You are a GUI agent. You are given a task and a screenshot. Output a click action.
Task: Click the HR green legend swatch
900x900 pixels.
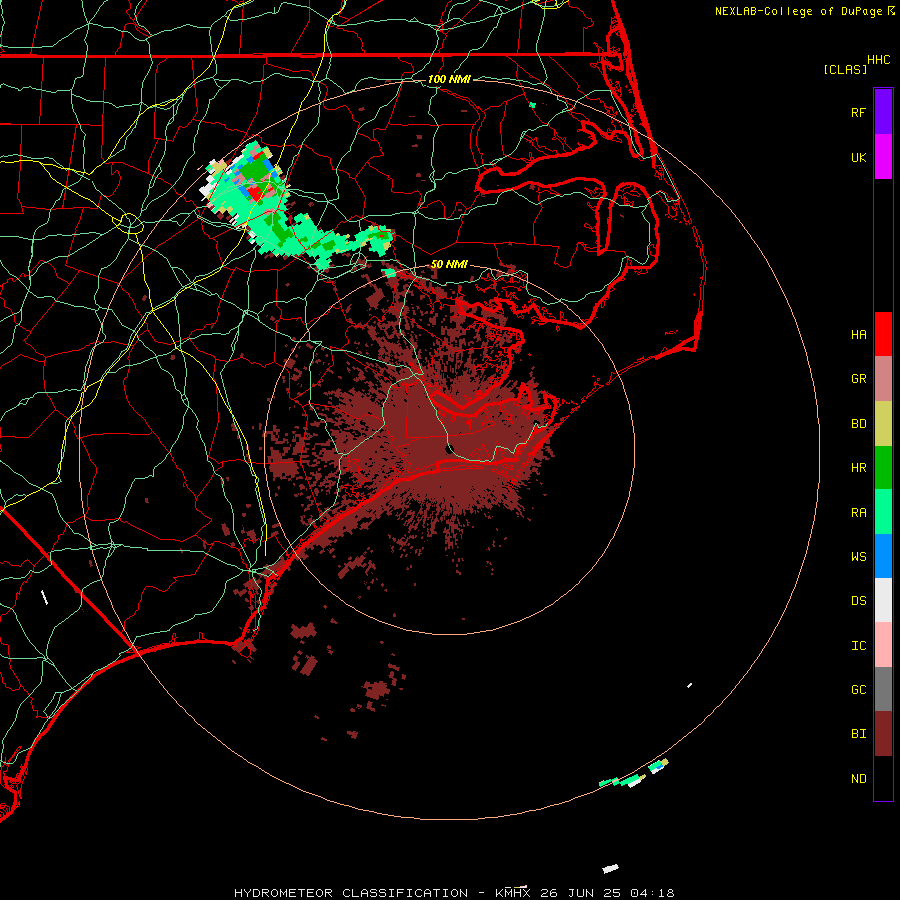coord(883,468)
